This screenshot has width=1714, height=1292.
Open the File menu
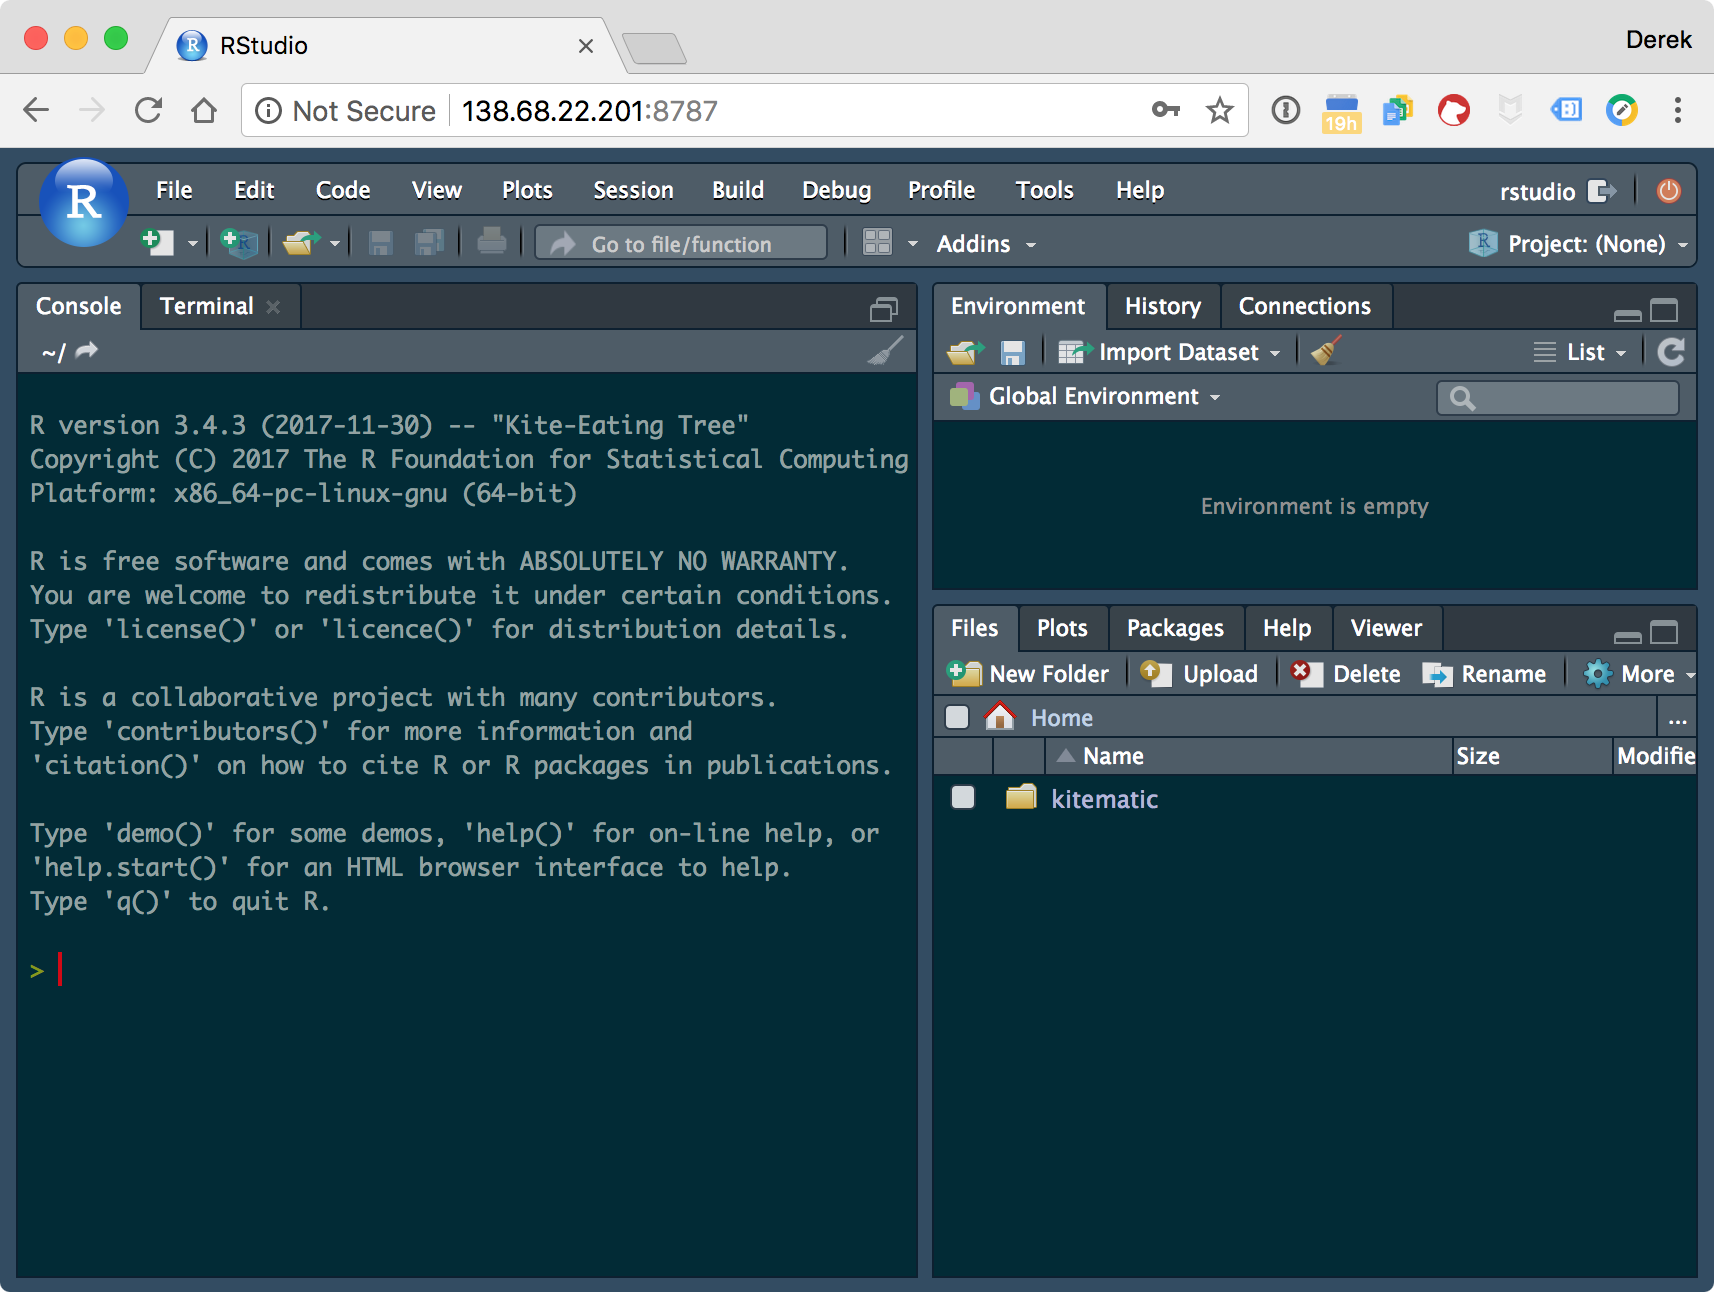click(x=174, y=190)
